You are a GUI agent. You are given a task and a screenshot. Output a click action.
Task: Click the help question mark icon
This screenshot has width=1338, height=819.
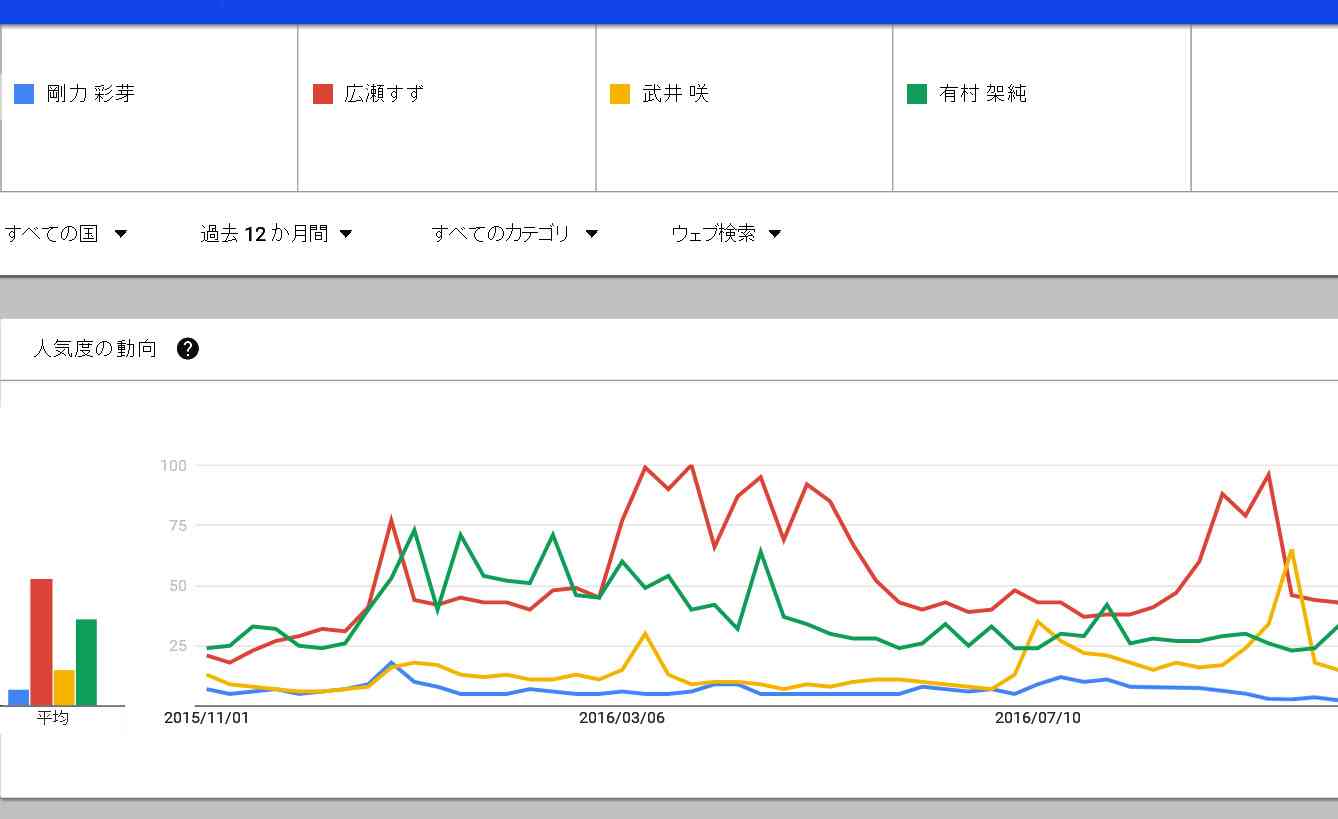tap(188, 349)
